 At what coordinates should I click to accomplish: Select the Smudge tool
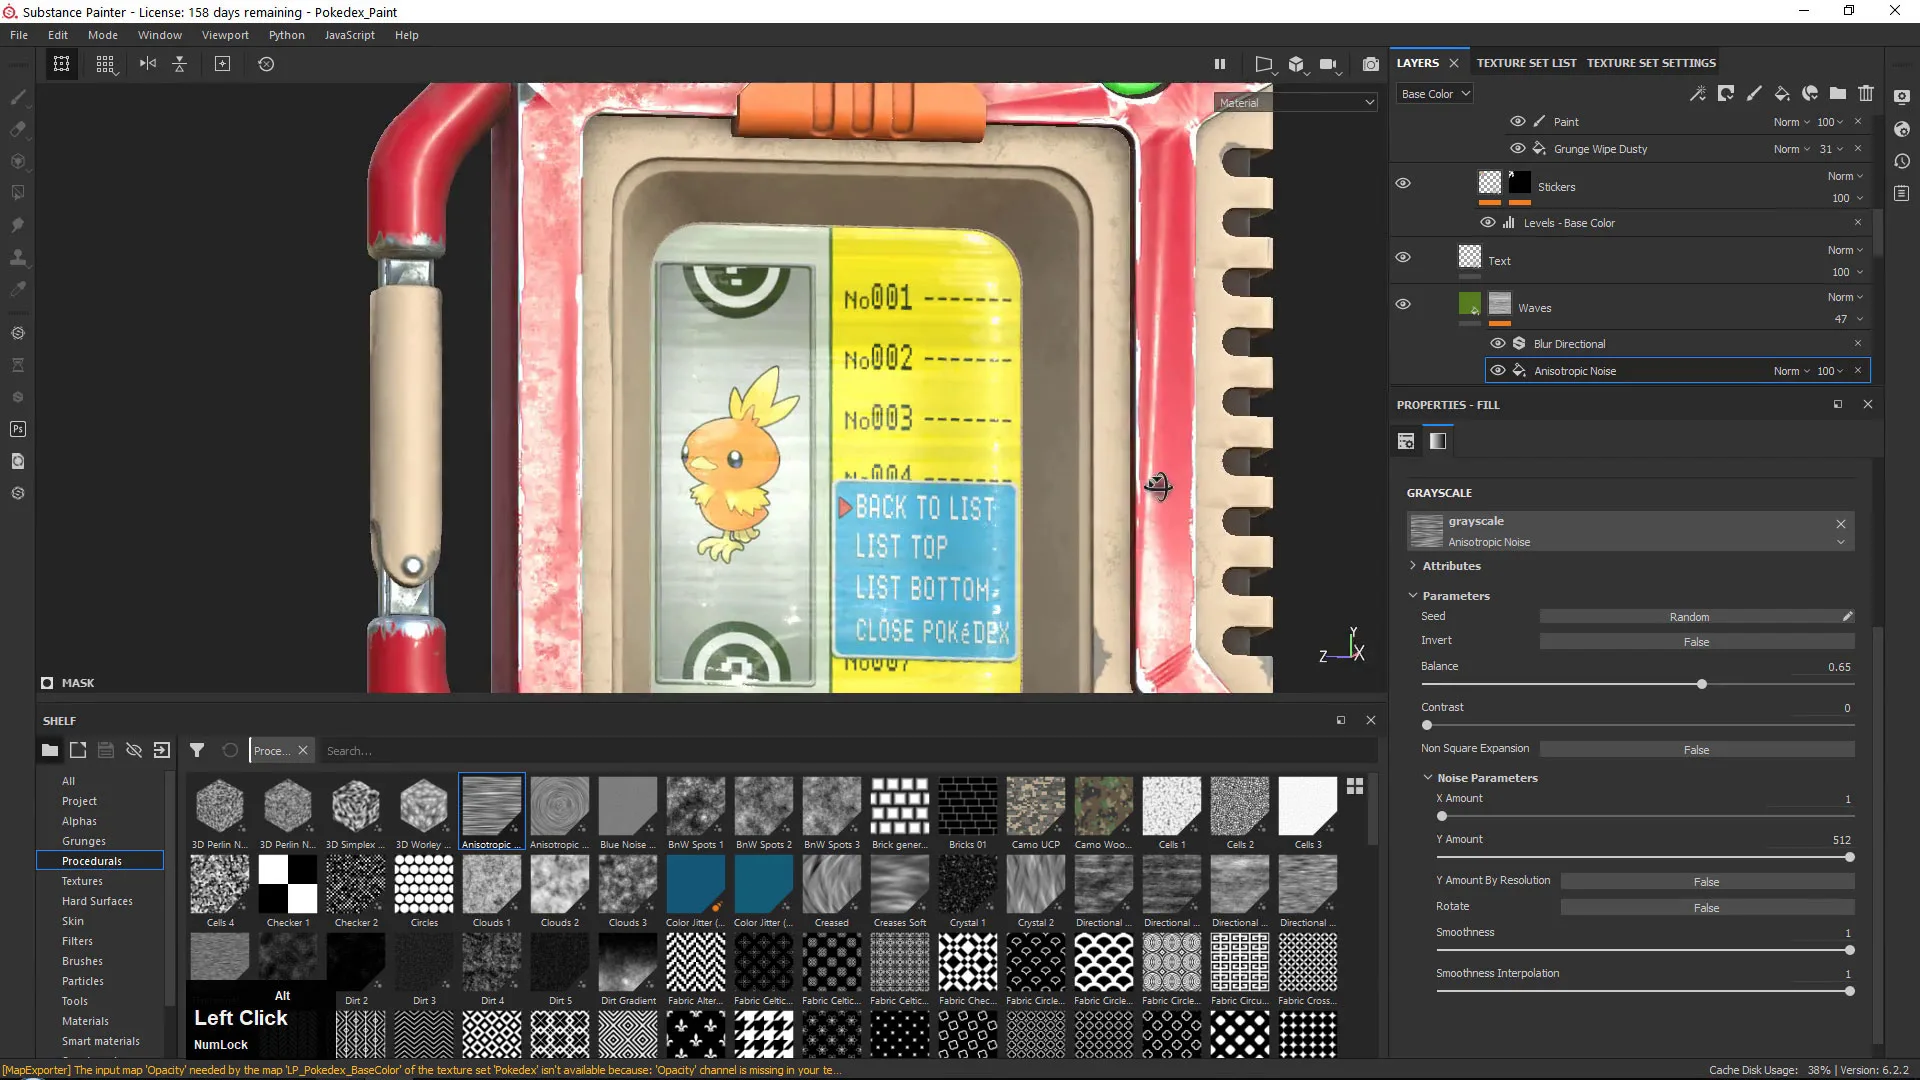click(x=18, y=225)
